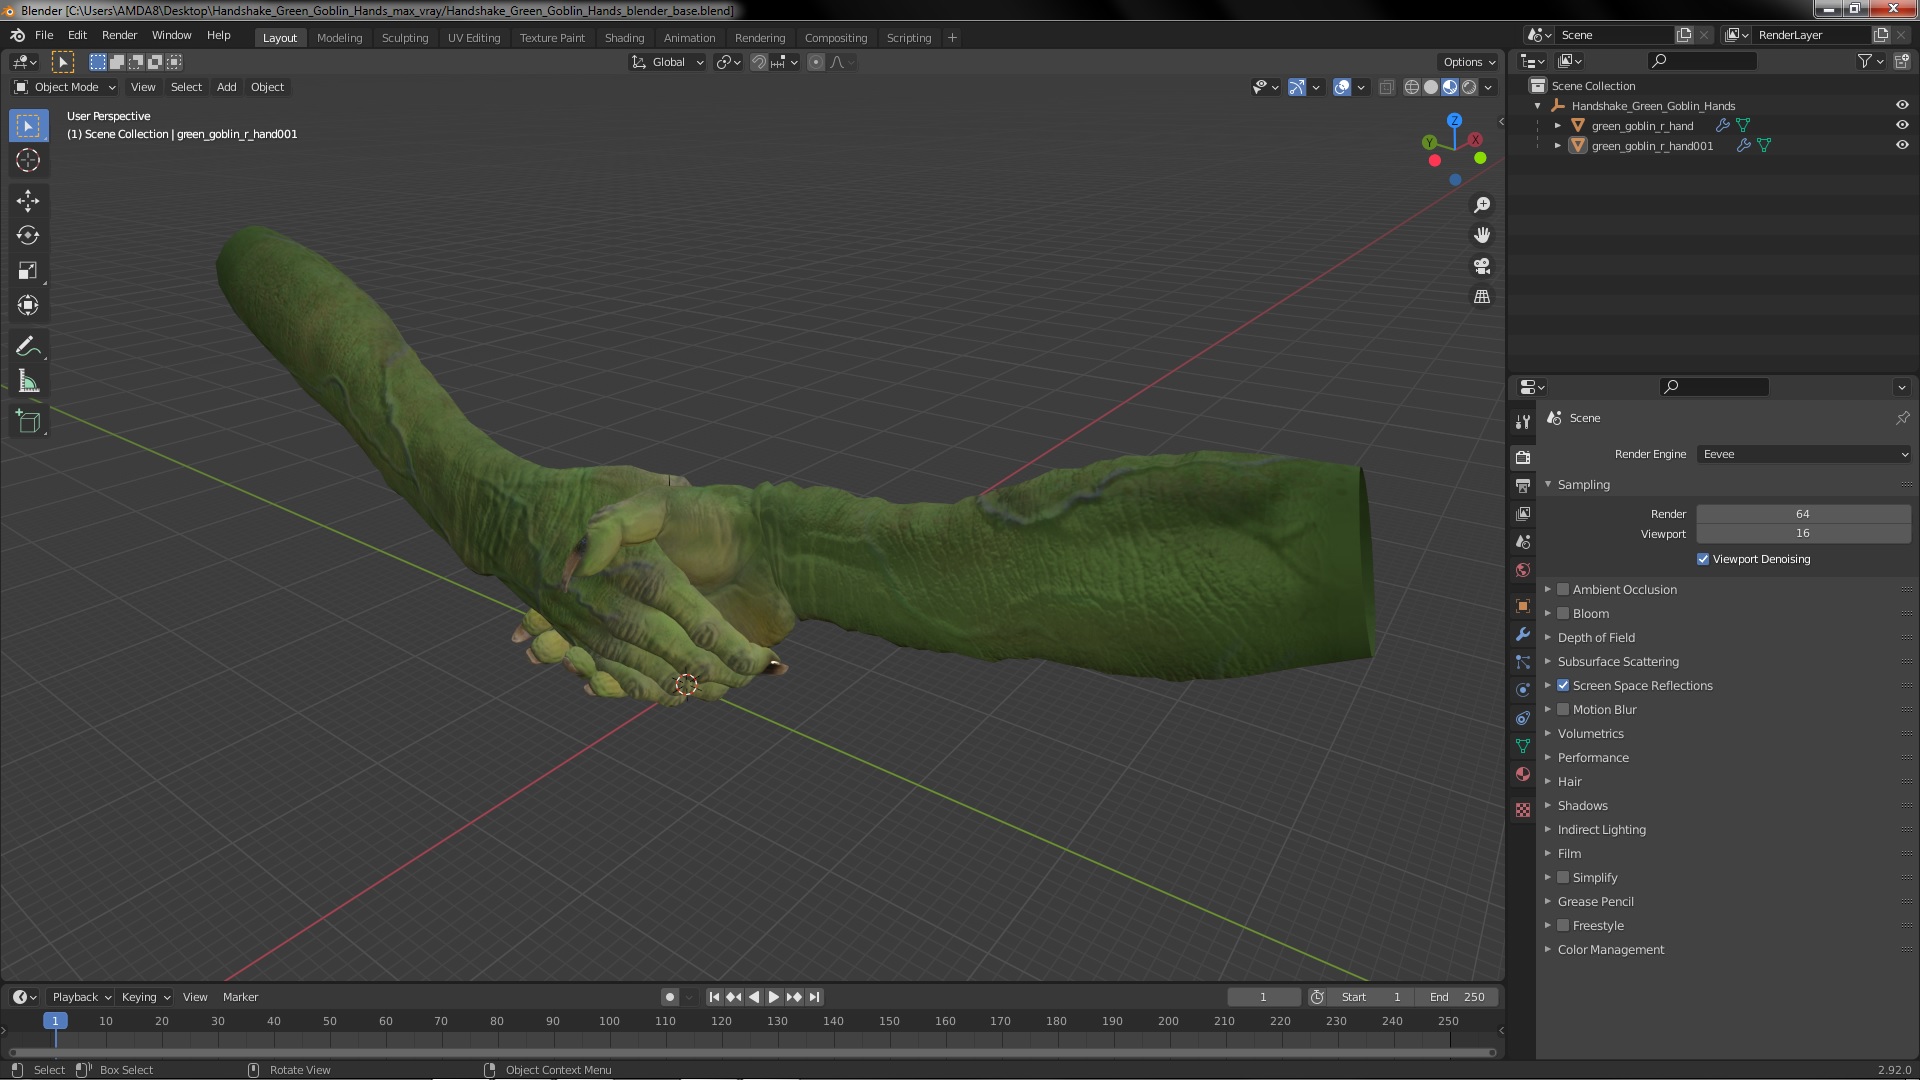The image size is (1920, 1080).
Task: Open World properties tab
Action: [1523, 570]
